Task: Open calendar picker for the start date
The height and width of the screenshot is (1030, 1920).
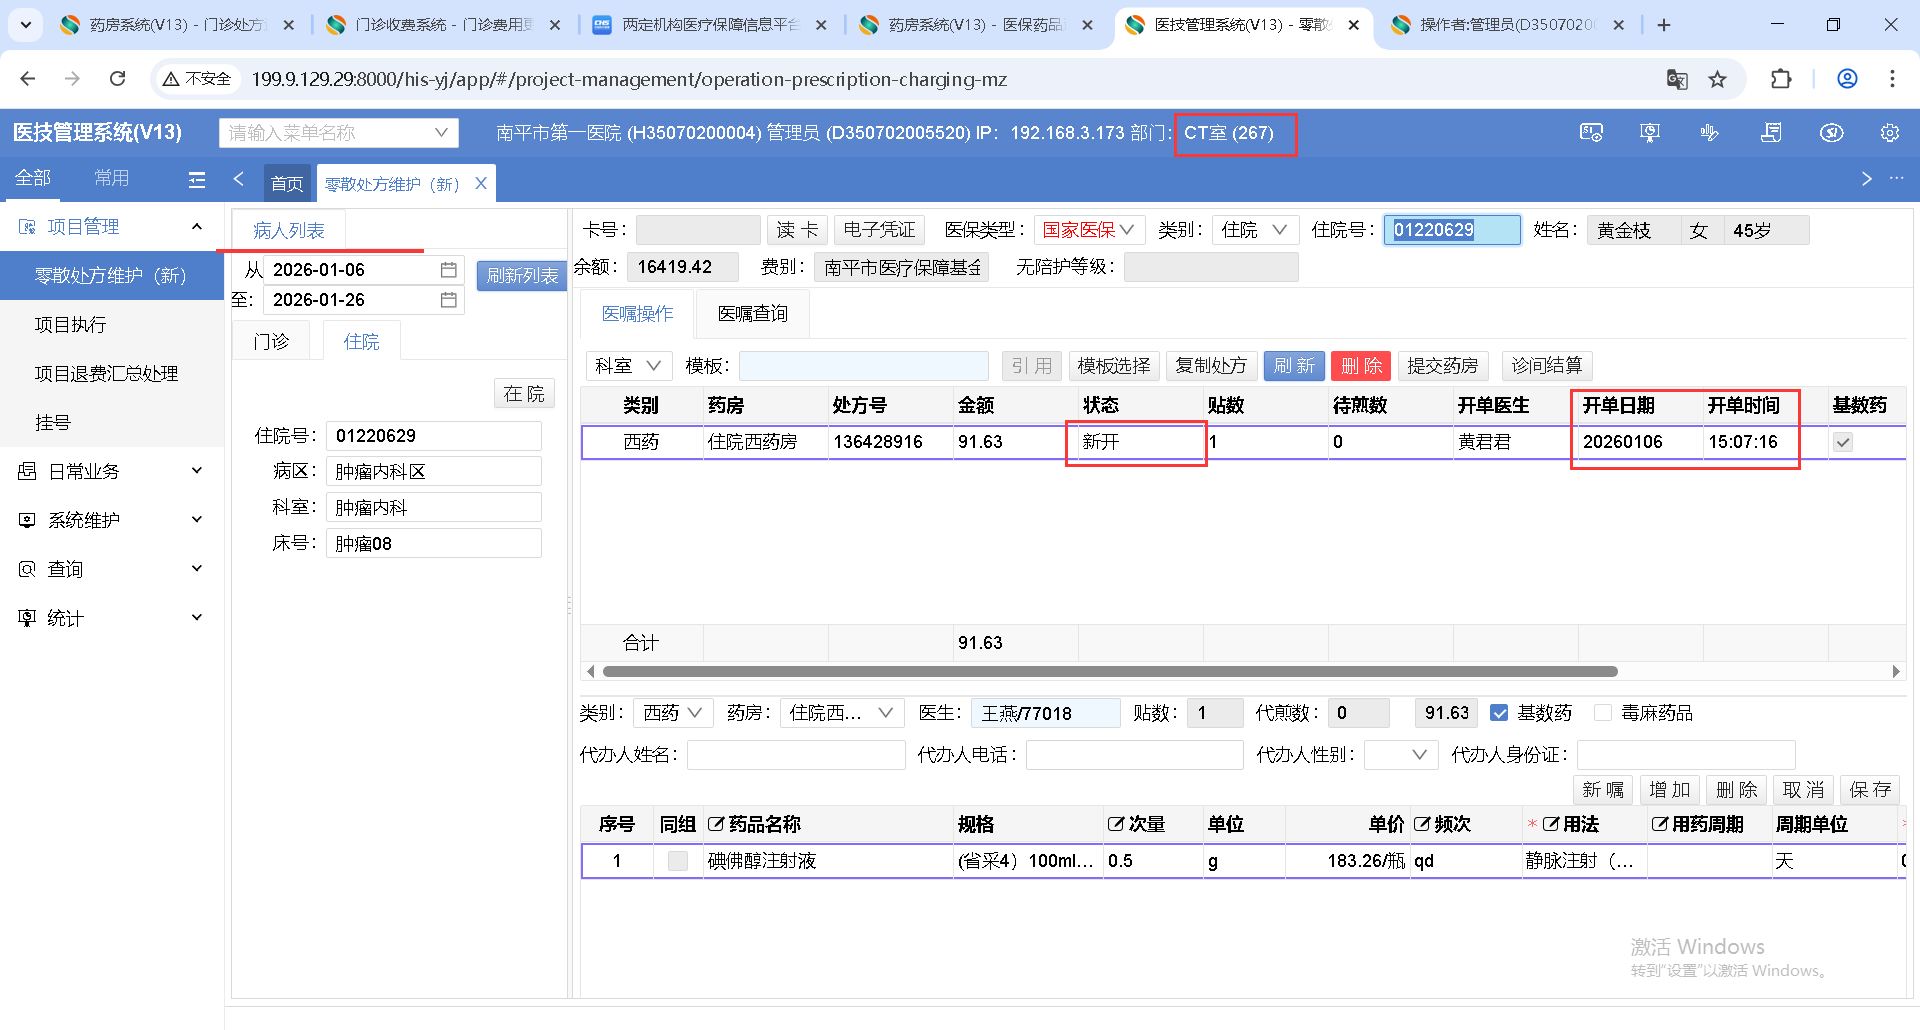Action: [x=448, y=270]
